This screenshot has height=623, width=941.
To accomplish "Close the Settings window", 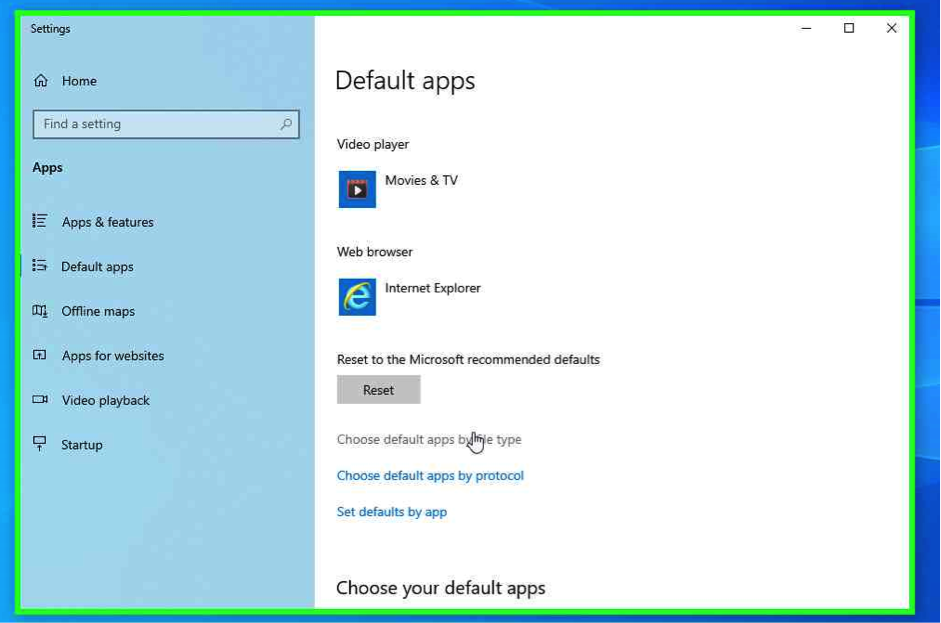I will coord(891,28).
